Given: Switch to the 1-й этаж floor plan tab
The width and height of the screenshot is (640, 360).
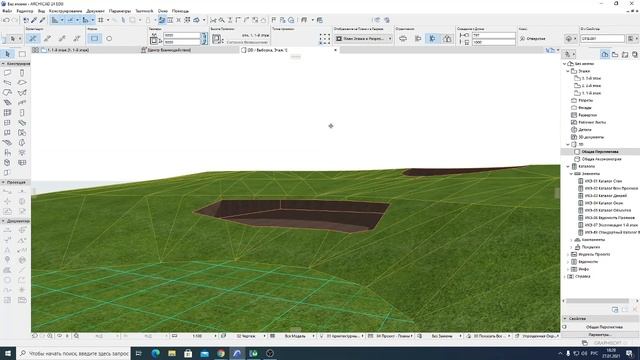Looking at the screenshot, I should point(68,50).
